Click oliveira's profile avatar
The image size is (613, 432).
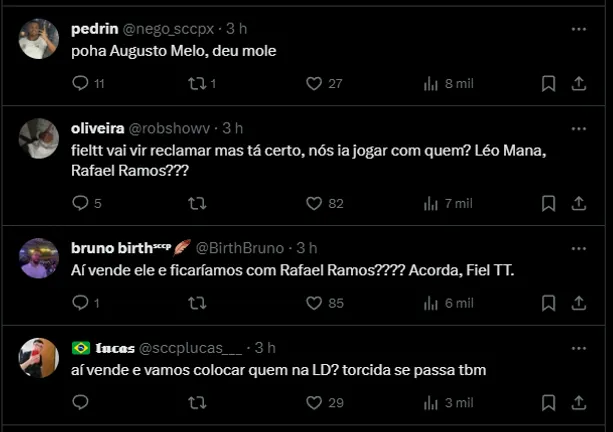[x=40, y=138]
